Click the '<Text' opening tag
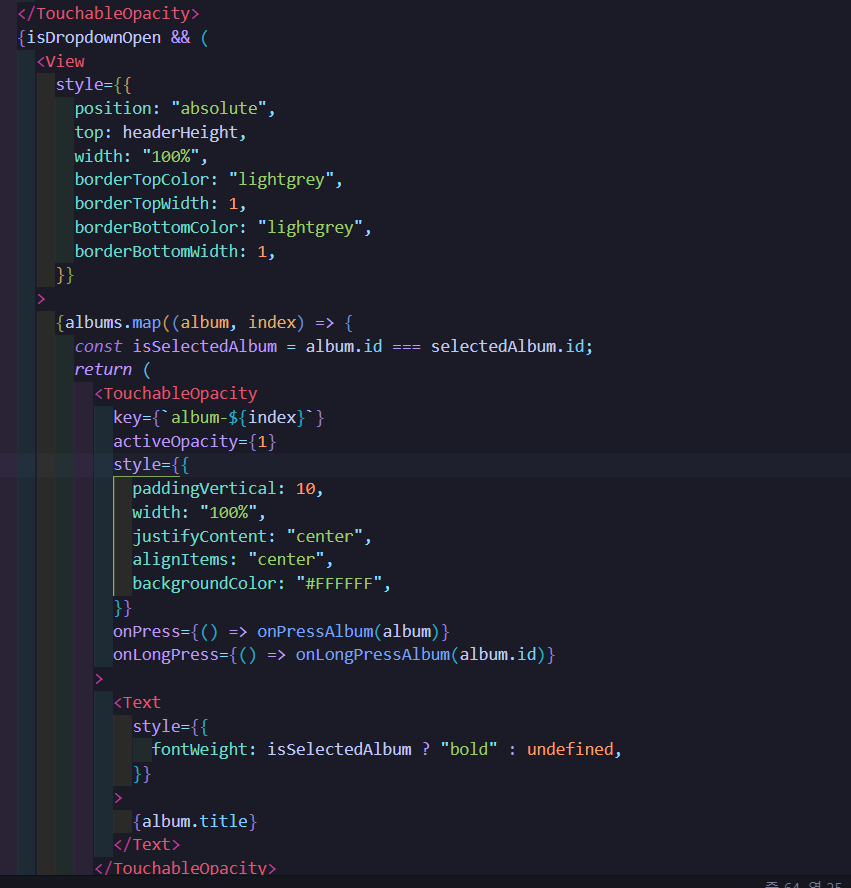This screenshot has width=851, height=888. tap(138, 703)
